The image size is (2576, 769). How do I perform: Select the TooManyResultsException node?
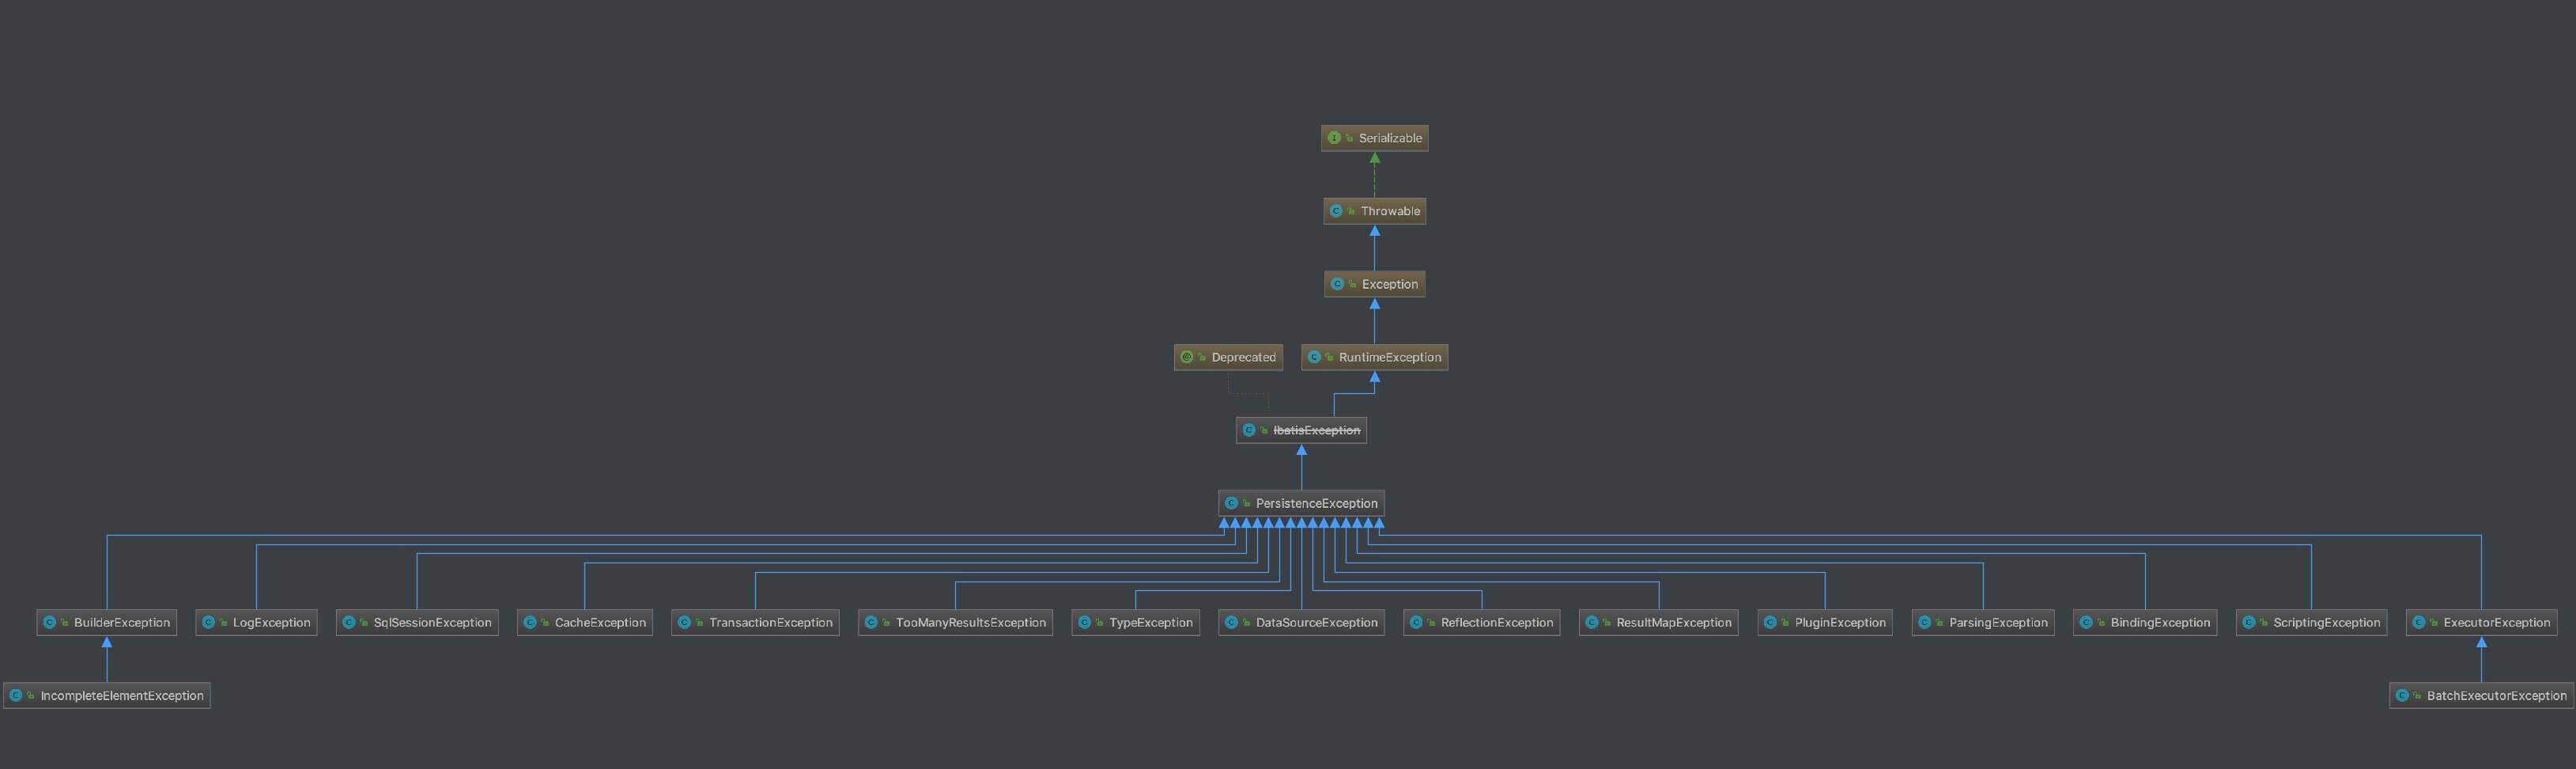(x=955, y=622)
